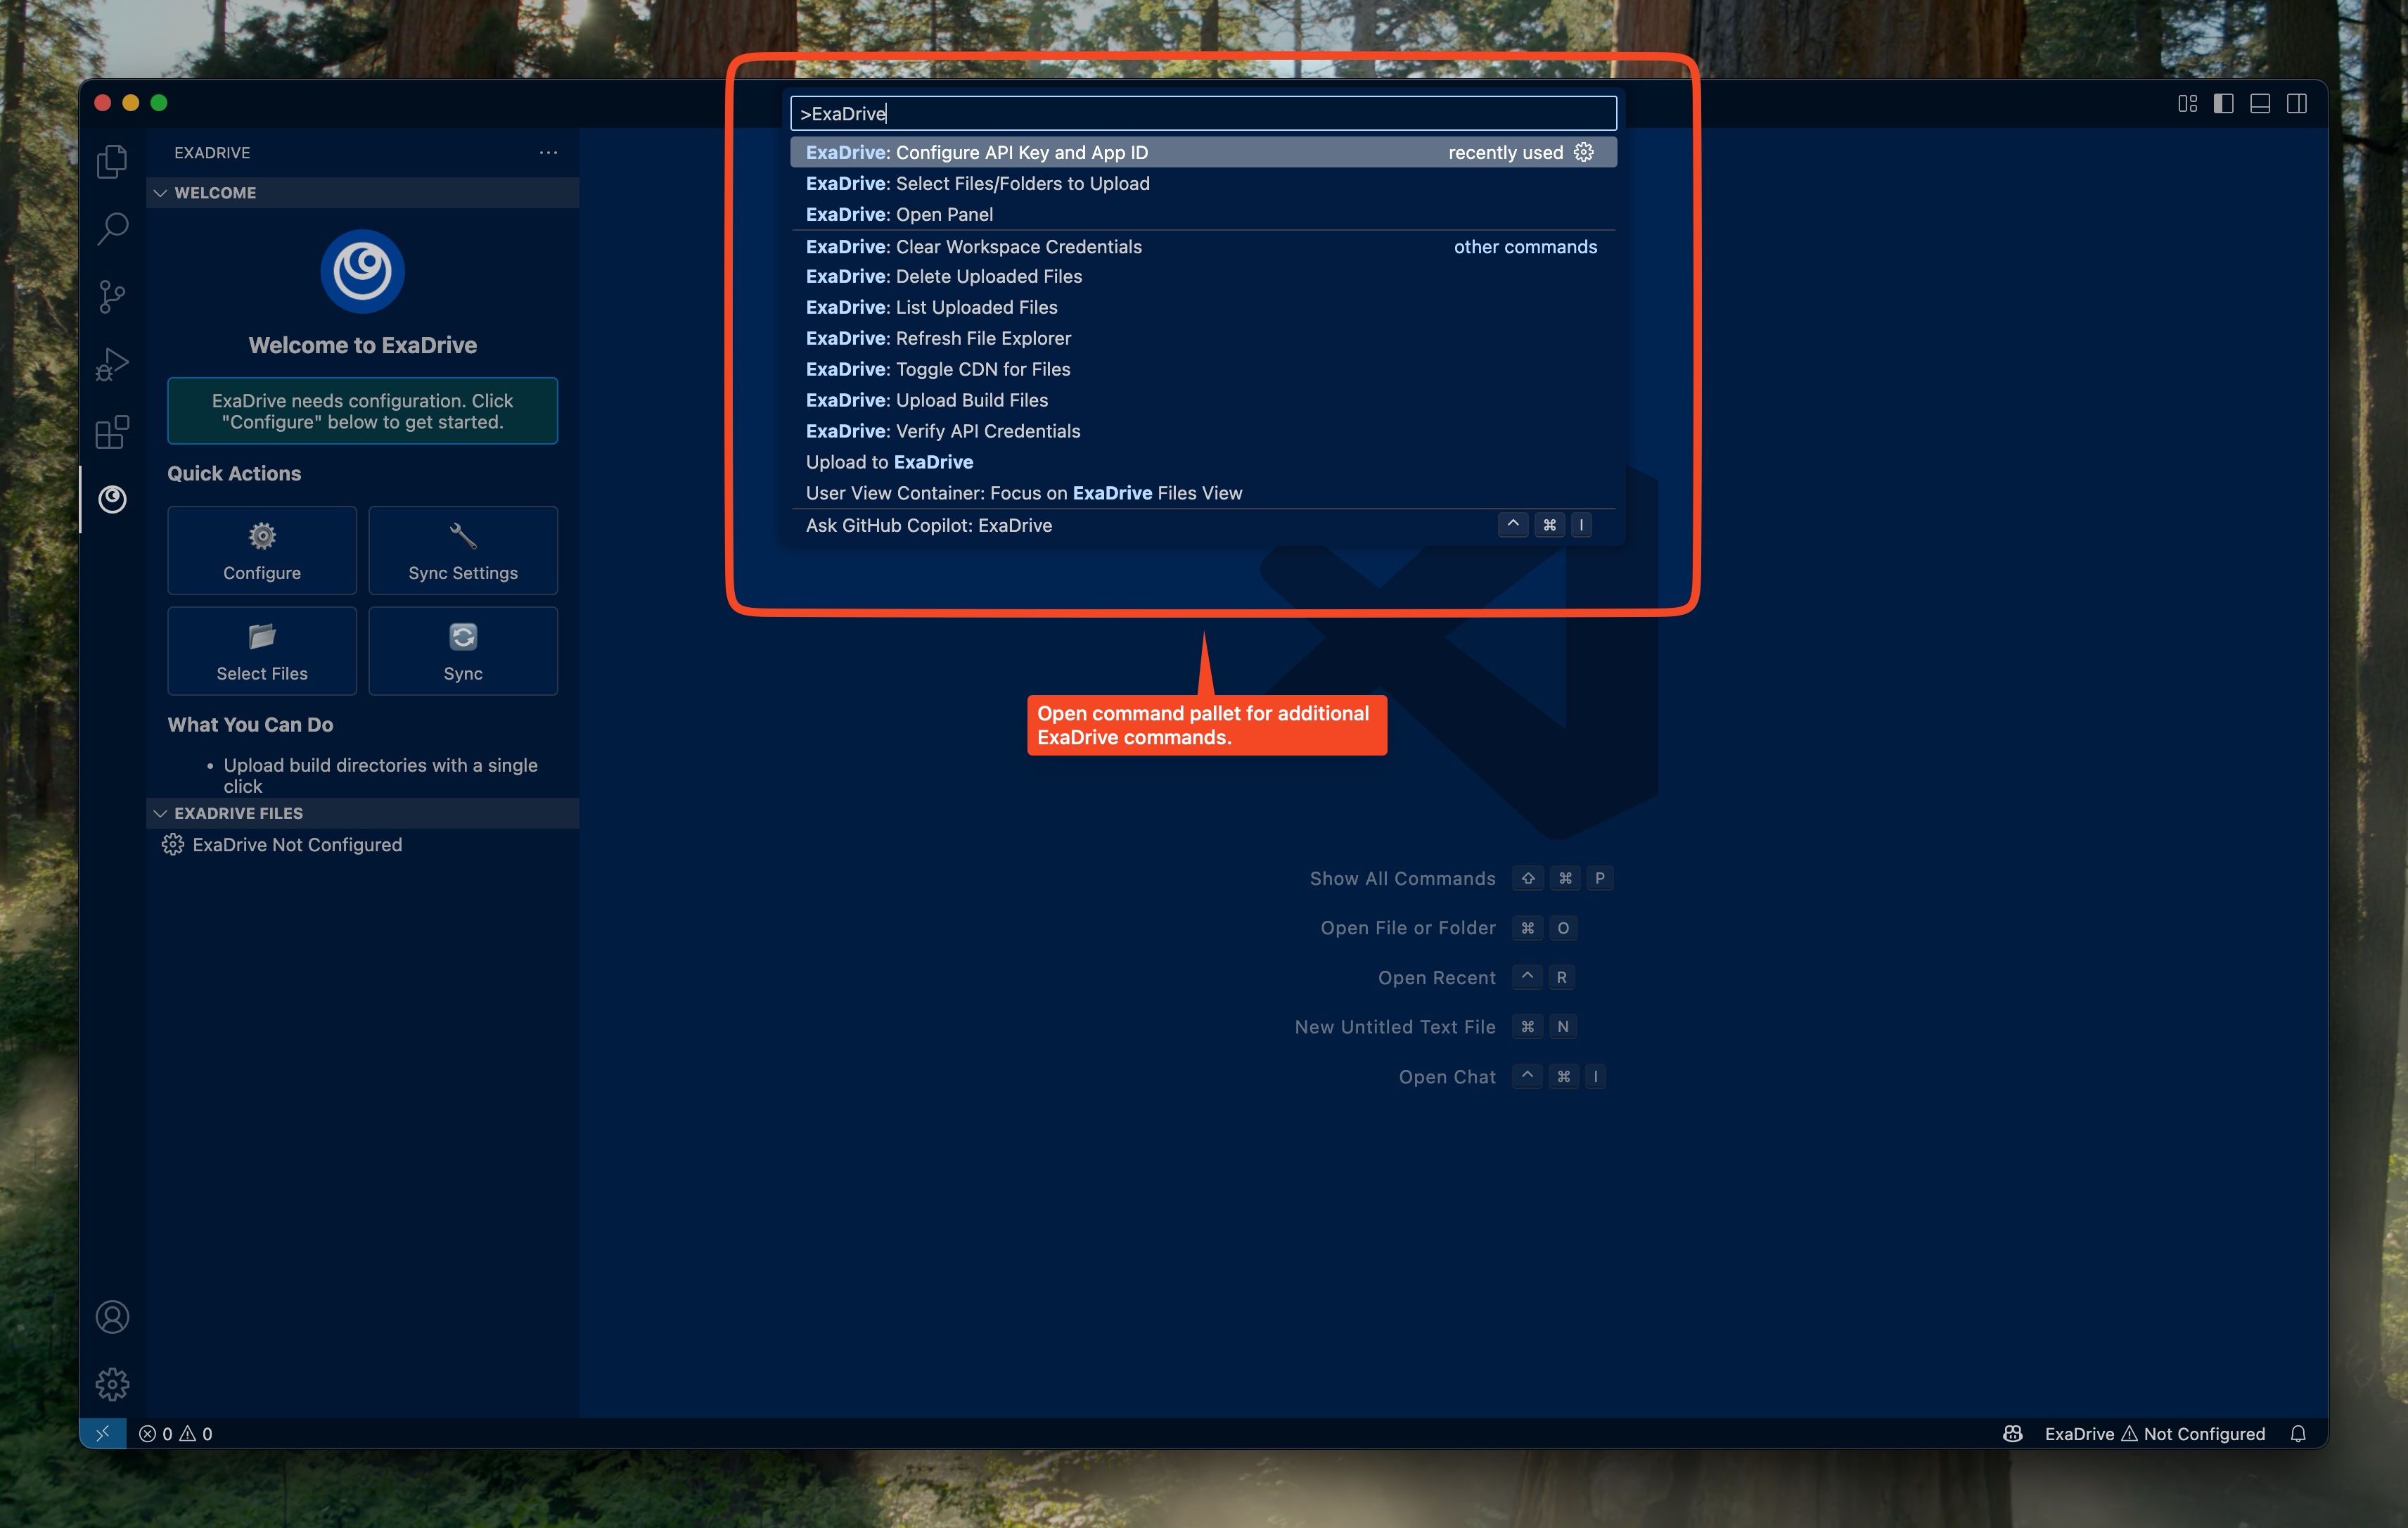Screen dimensions: 2408x1528
Task: Toggle the secondary side bar visibility
Action: 2297,103
